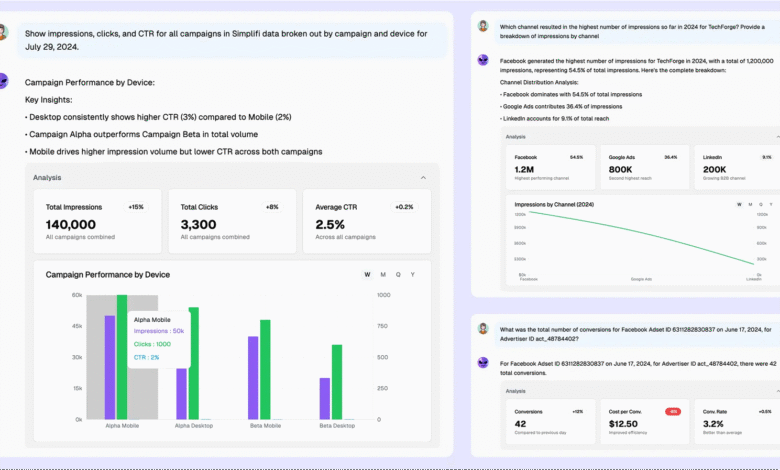
Task: Click the user avatar beside the Facebook Adset question
Action: tap(482, 328)
